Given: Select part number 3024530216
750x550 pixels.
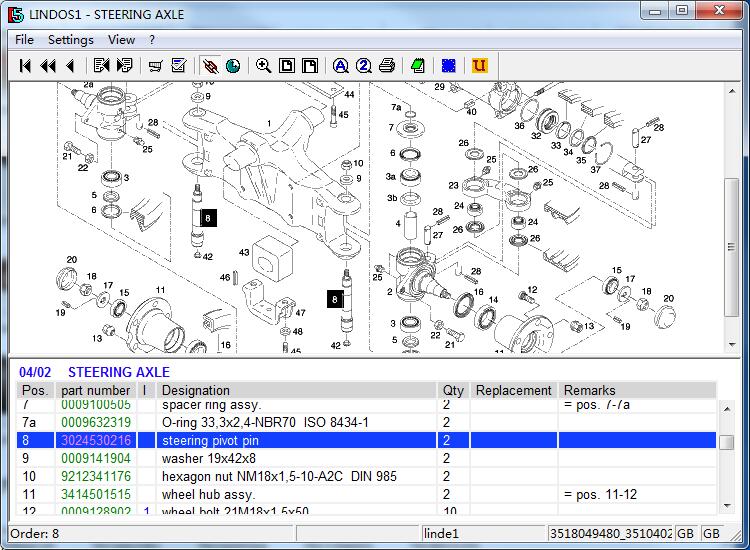Looking at the screenshot, I should click(96, 440).
